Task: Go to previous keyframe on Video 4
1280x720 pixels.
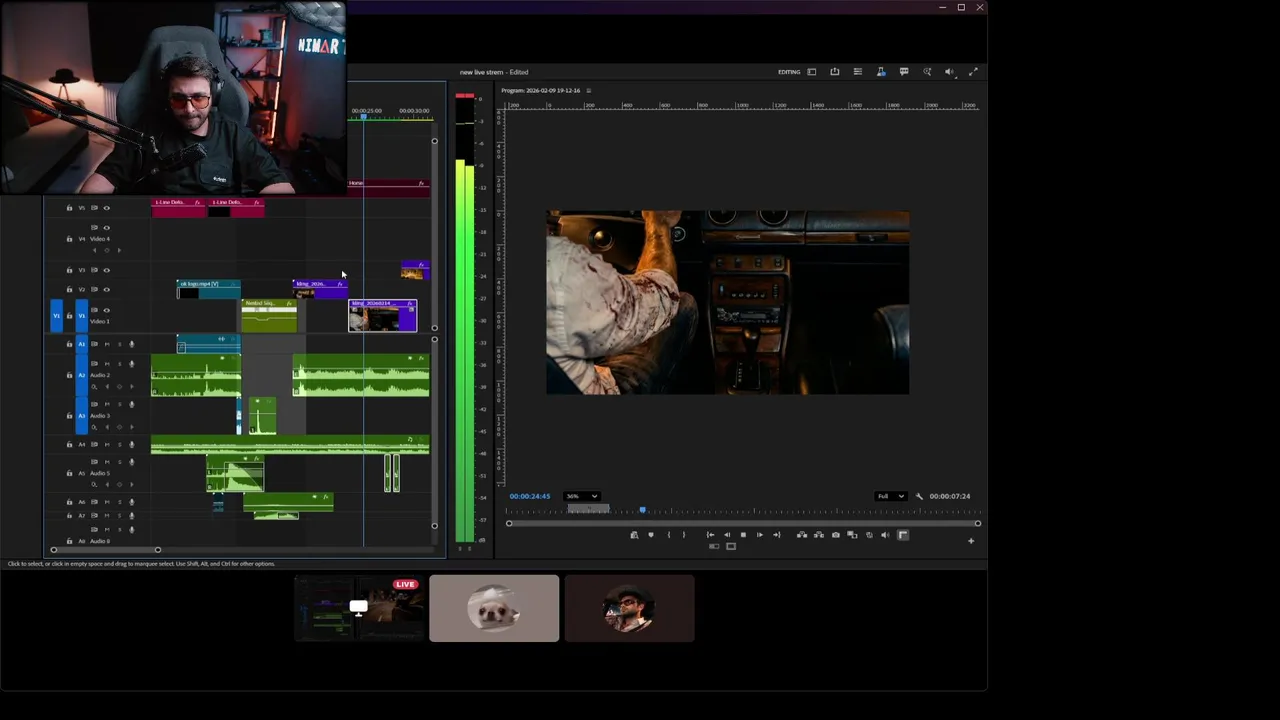Action: 94,250
